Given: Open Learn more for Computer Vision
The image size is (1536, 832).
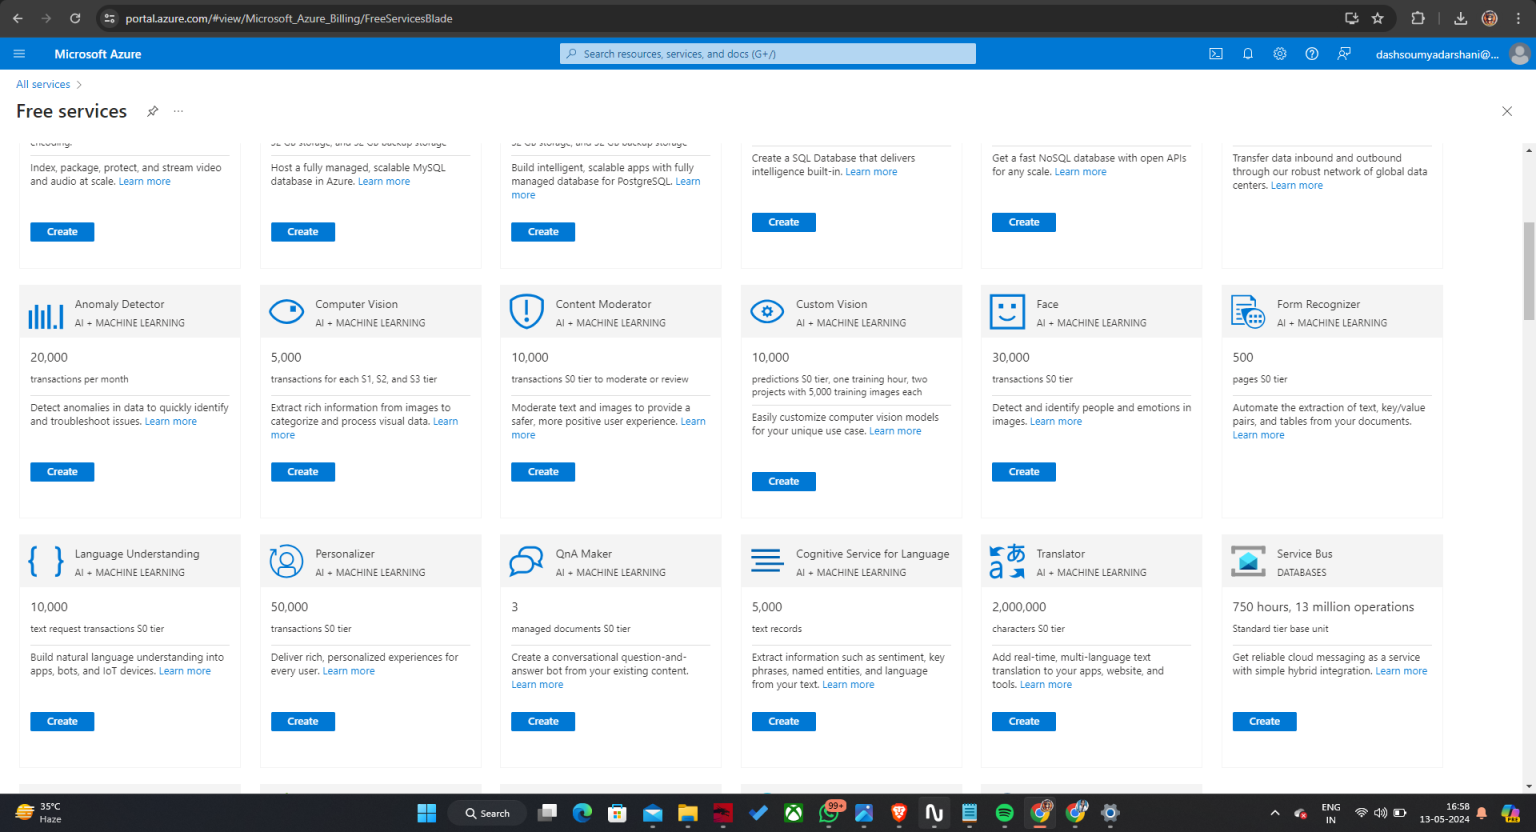Looking at the screenshot, I should point(445,421).
